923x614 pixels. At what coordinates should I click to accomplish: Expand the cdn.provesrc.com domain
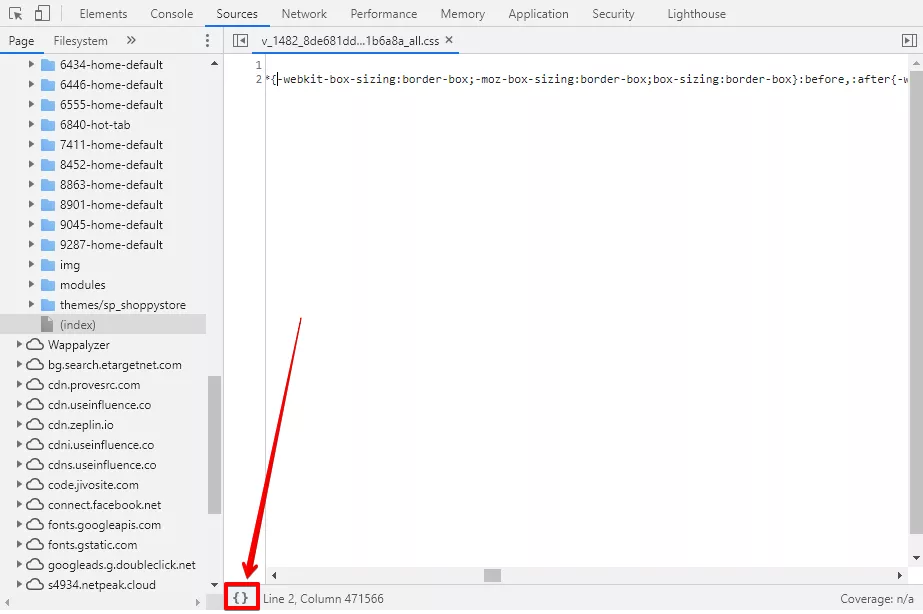19,384
